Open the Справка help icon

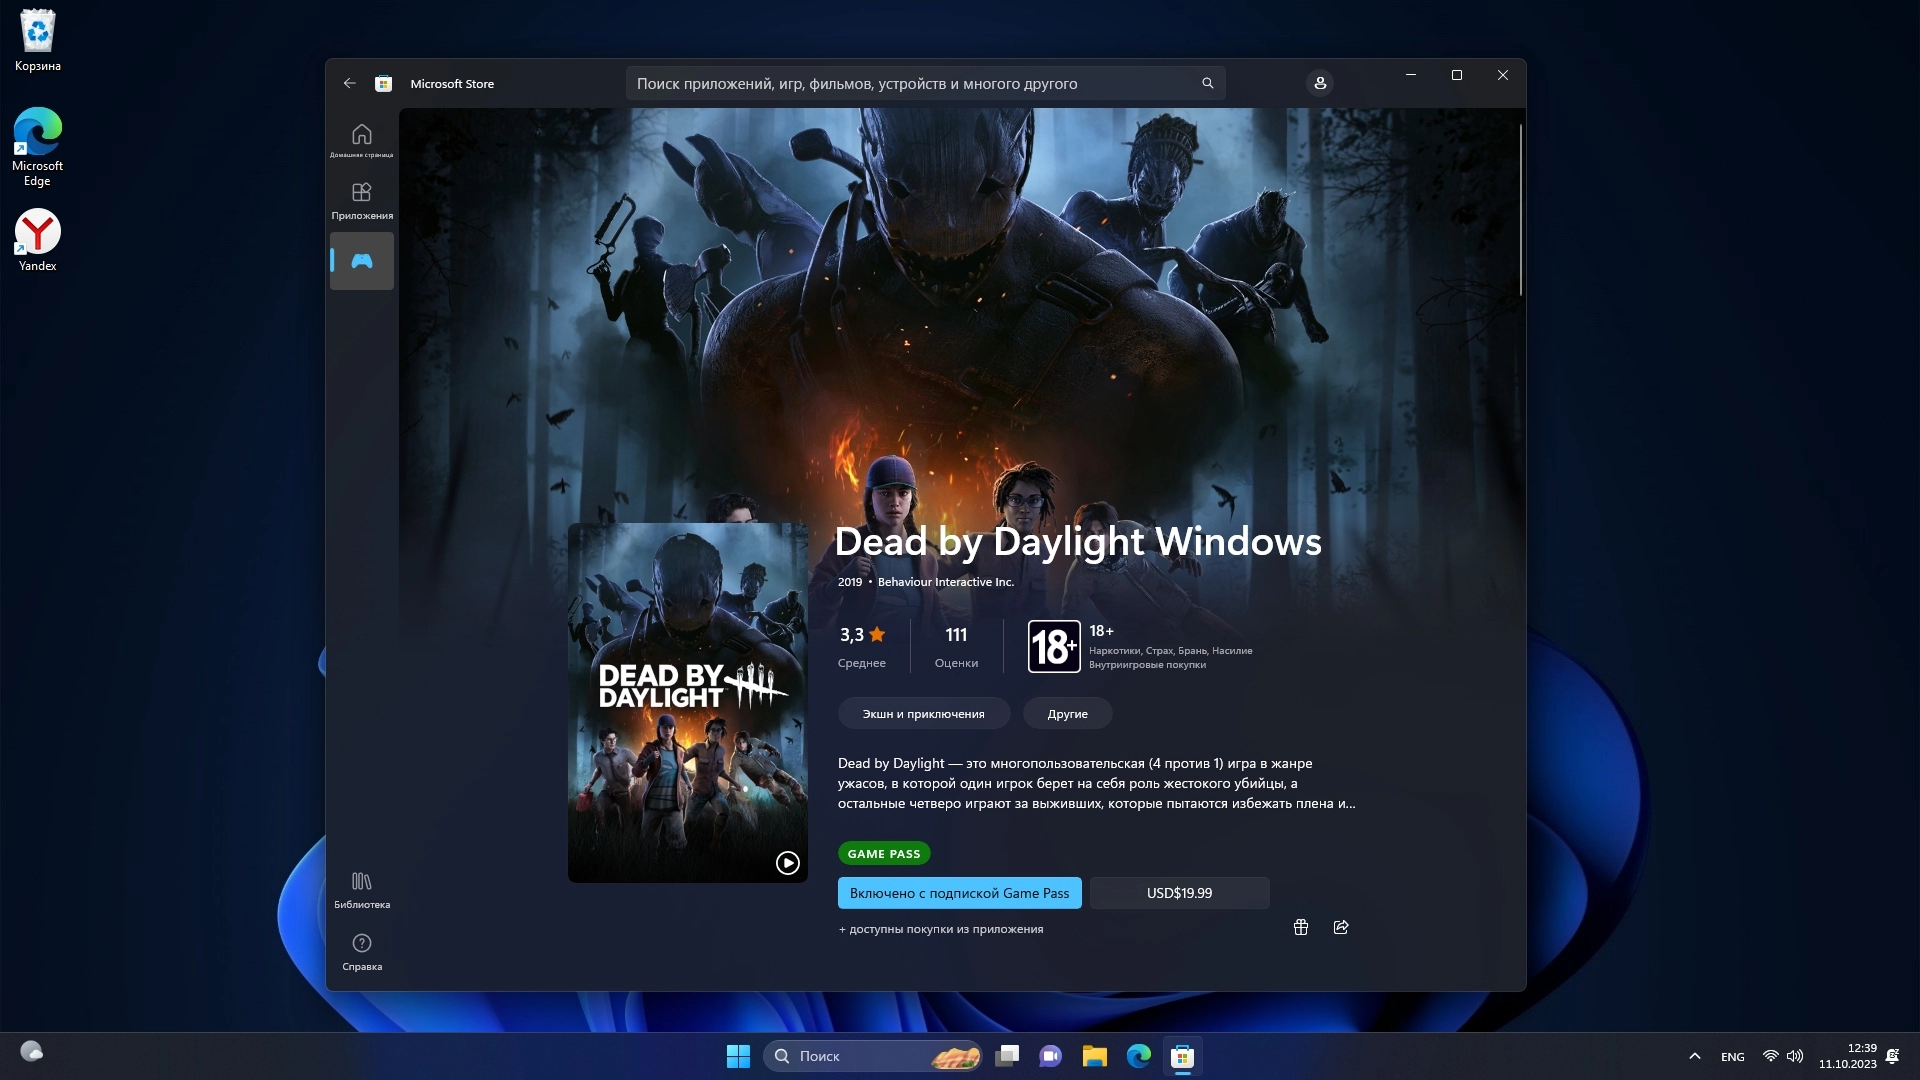pyautogui.click(x=362, y=951)
